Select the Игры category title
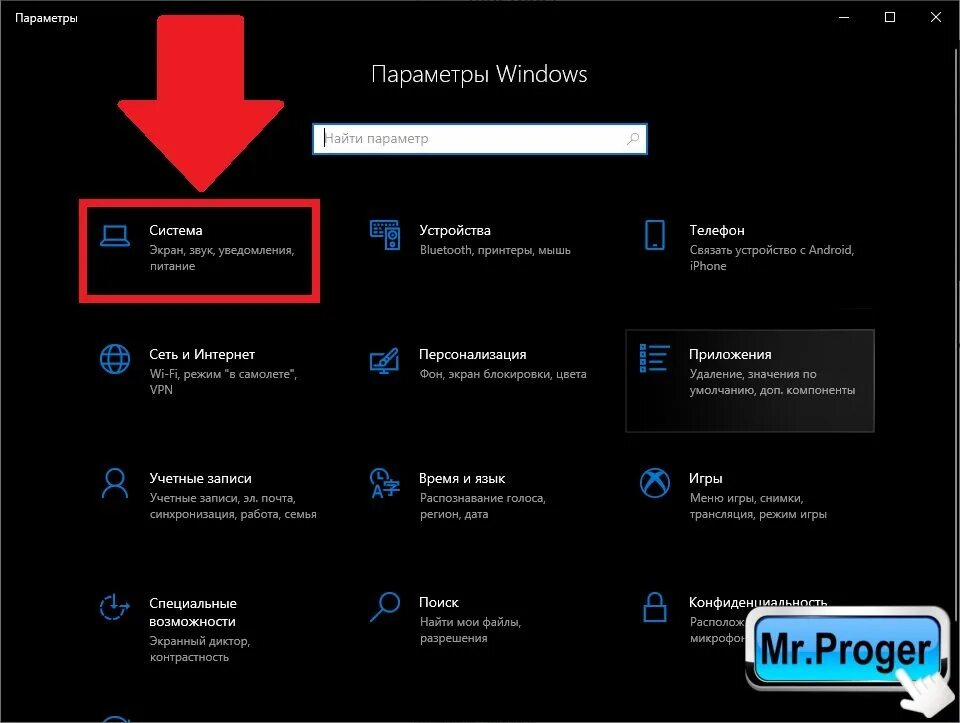 (705, 479)
